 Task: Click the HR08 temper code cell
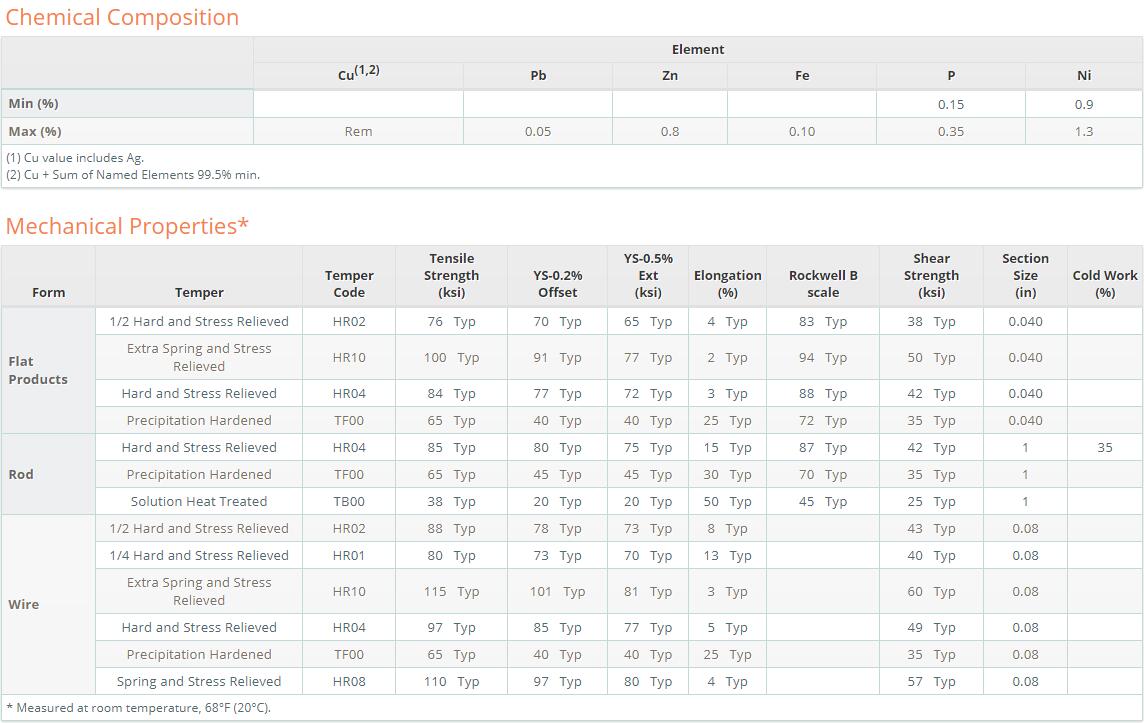point(349,681)
